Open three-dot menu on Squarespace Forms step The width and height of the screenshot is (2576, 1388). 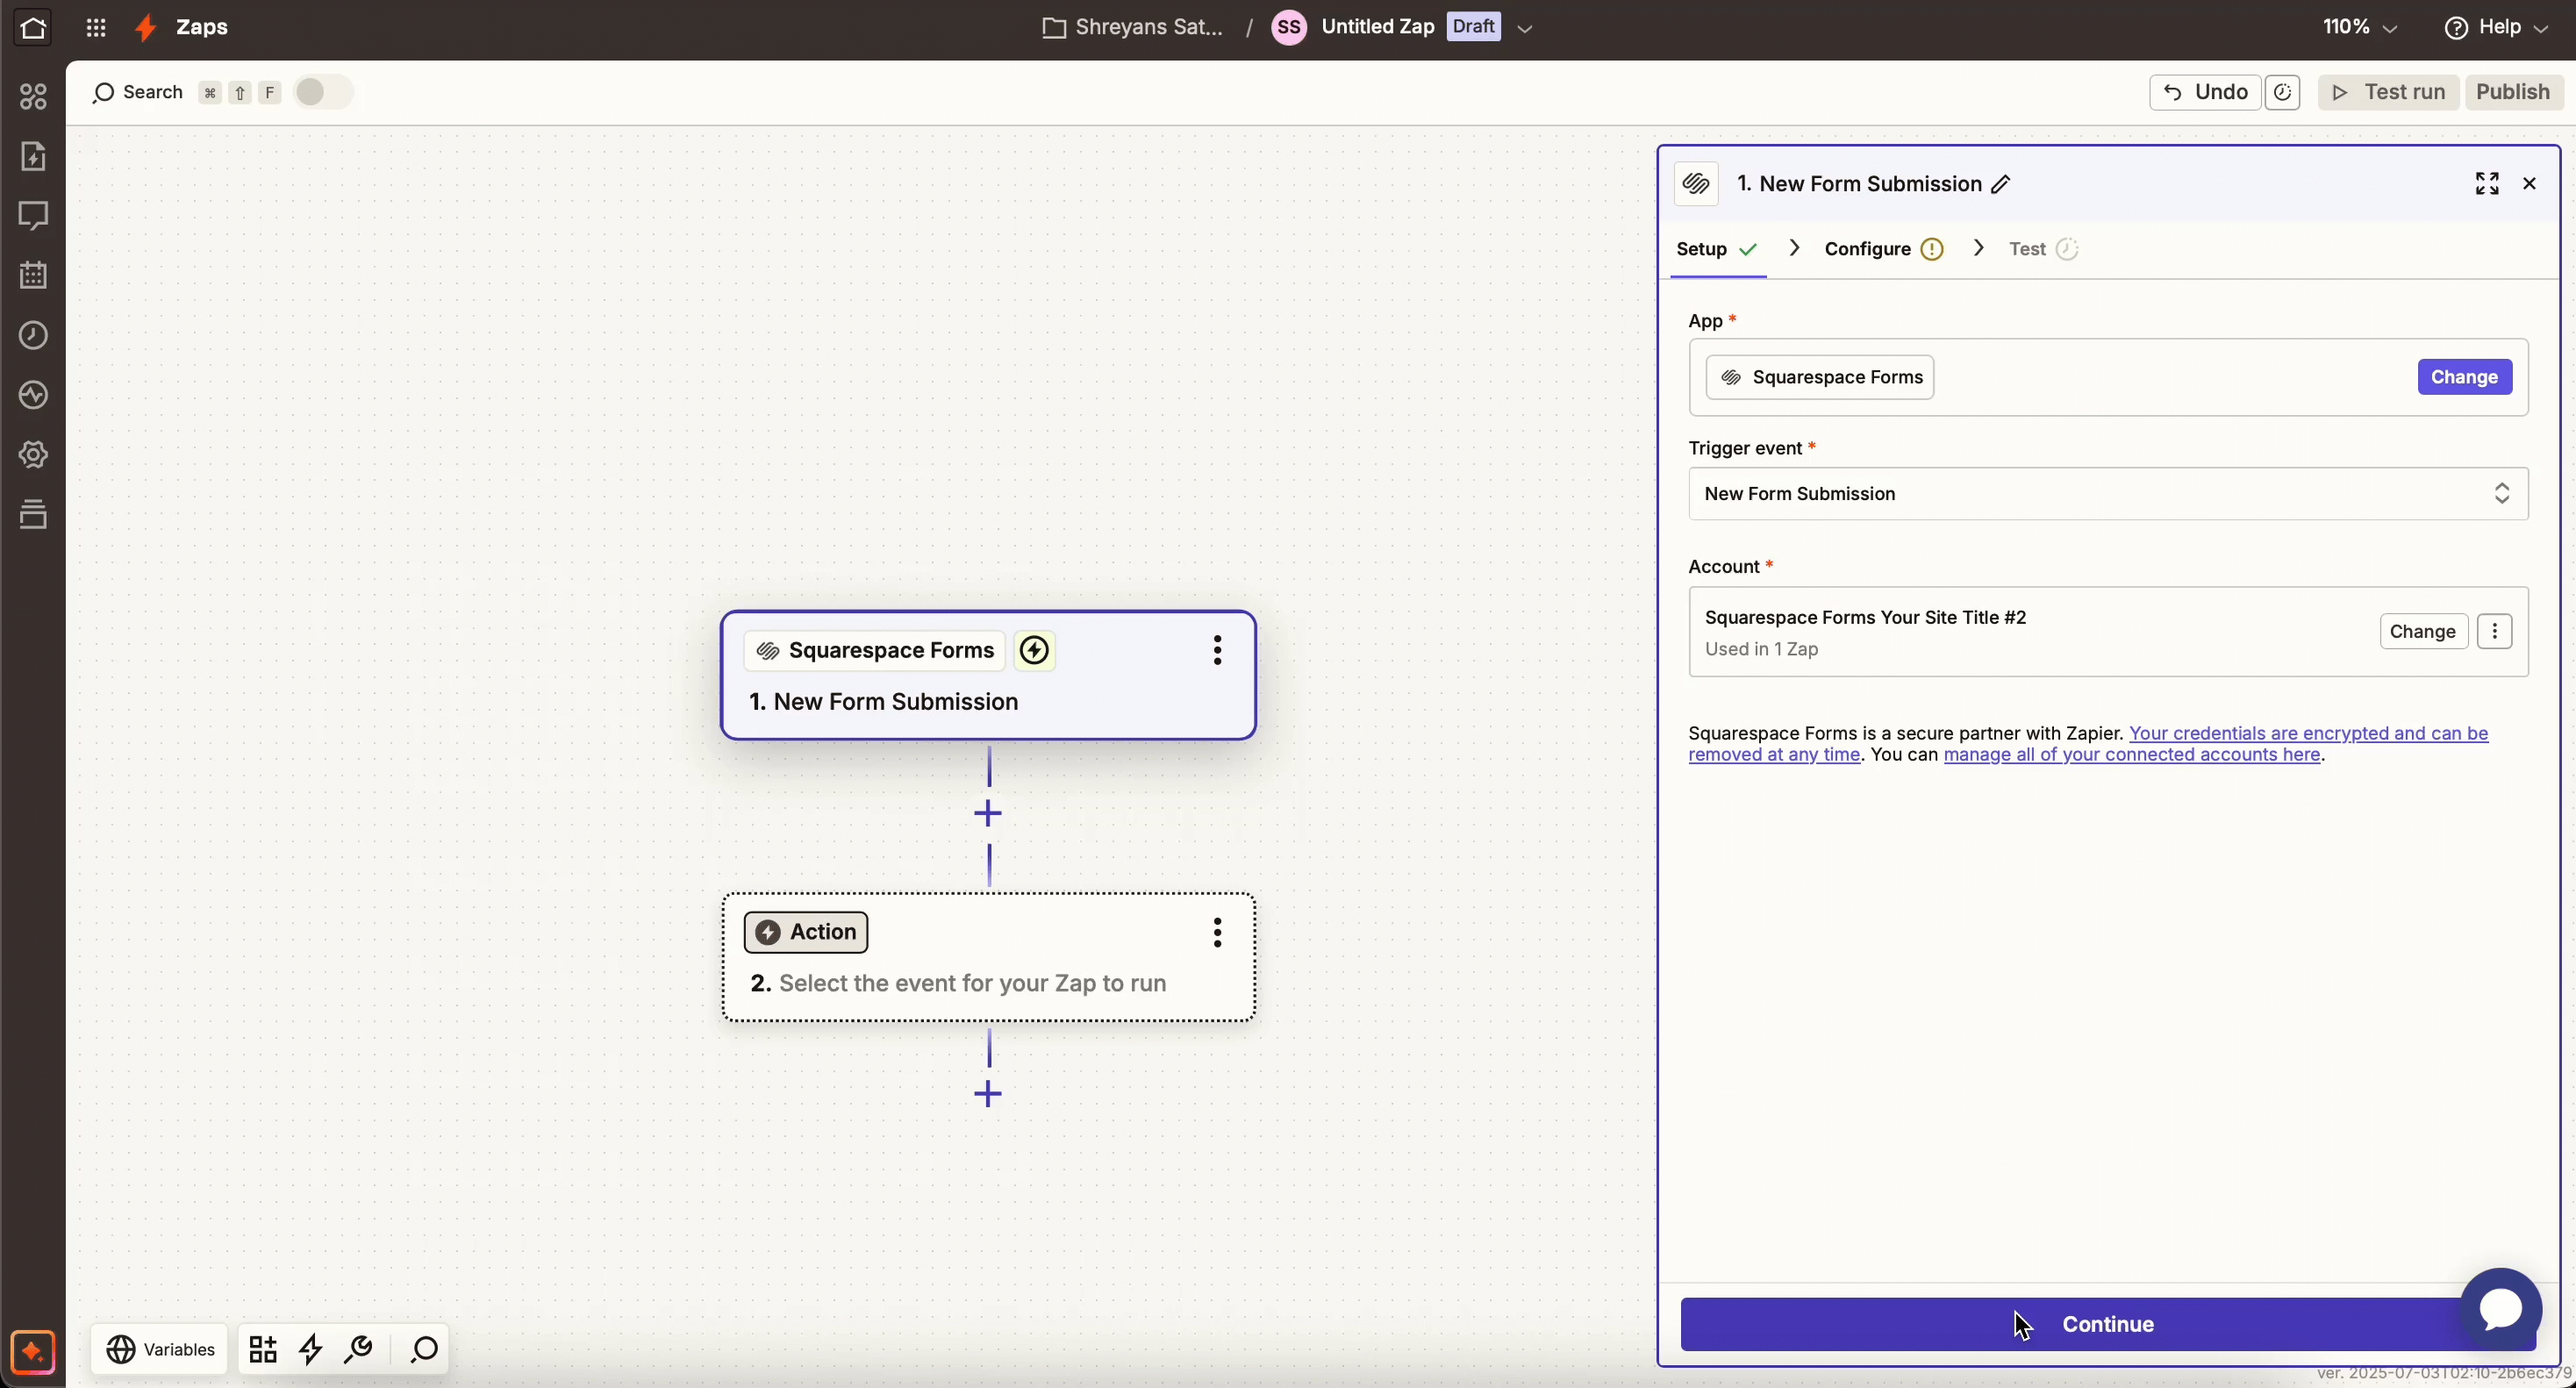point(1217,651)
